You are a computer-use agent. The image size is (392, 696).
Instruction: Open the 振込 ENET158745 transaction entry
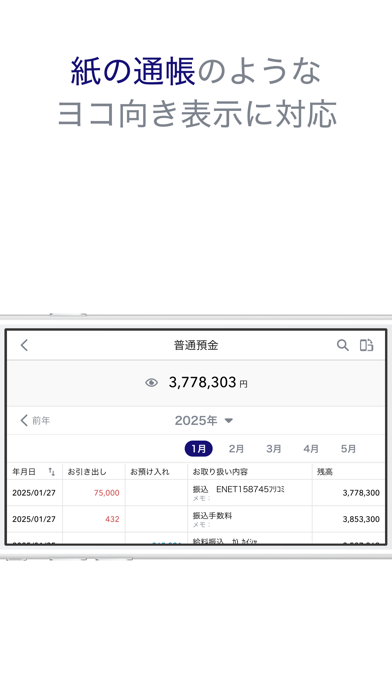click(x=238, y=489)
